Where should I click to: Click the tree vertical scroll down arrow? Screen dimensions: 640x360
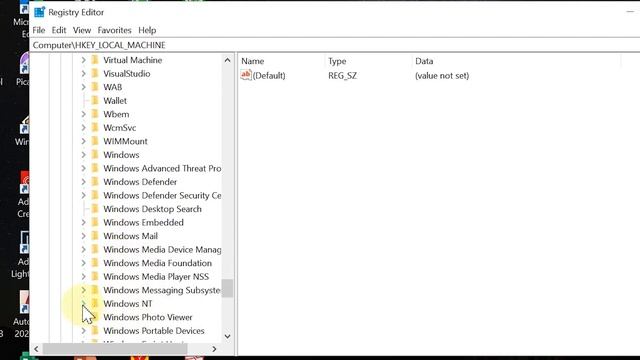click(x=227, y=336)
